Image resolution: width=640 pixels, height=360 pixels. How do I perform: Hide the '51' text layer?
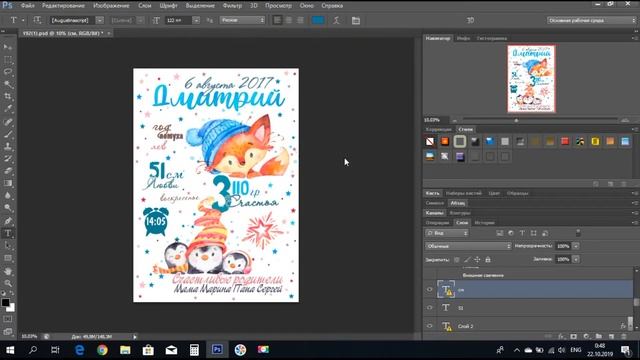(429, 308)
